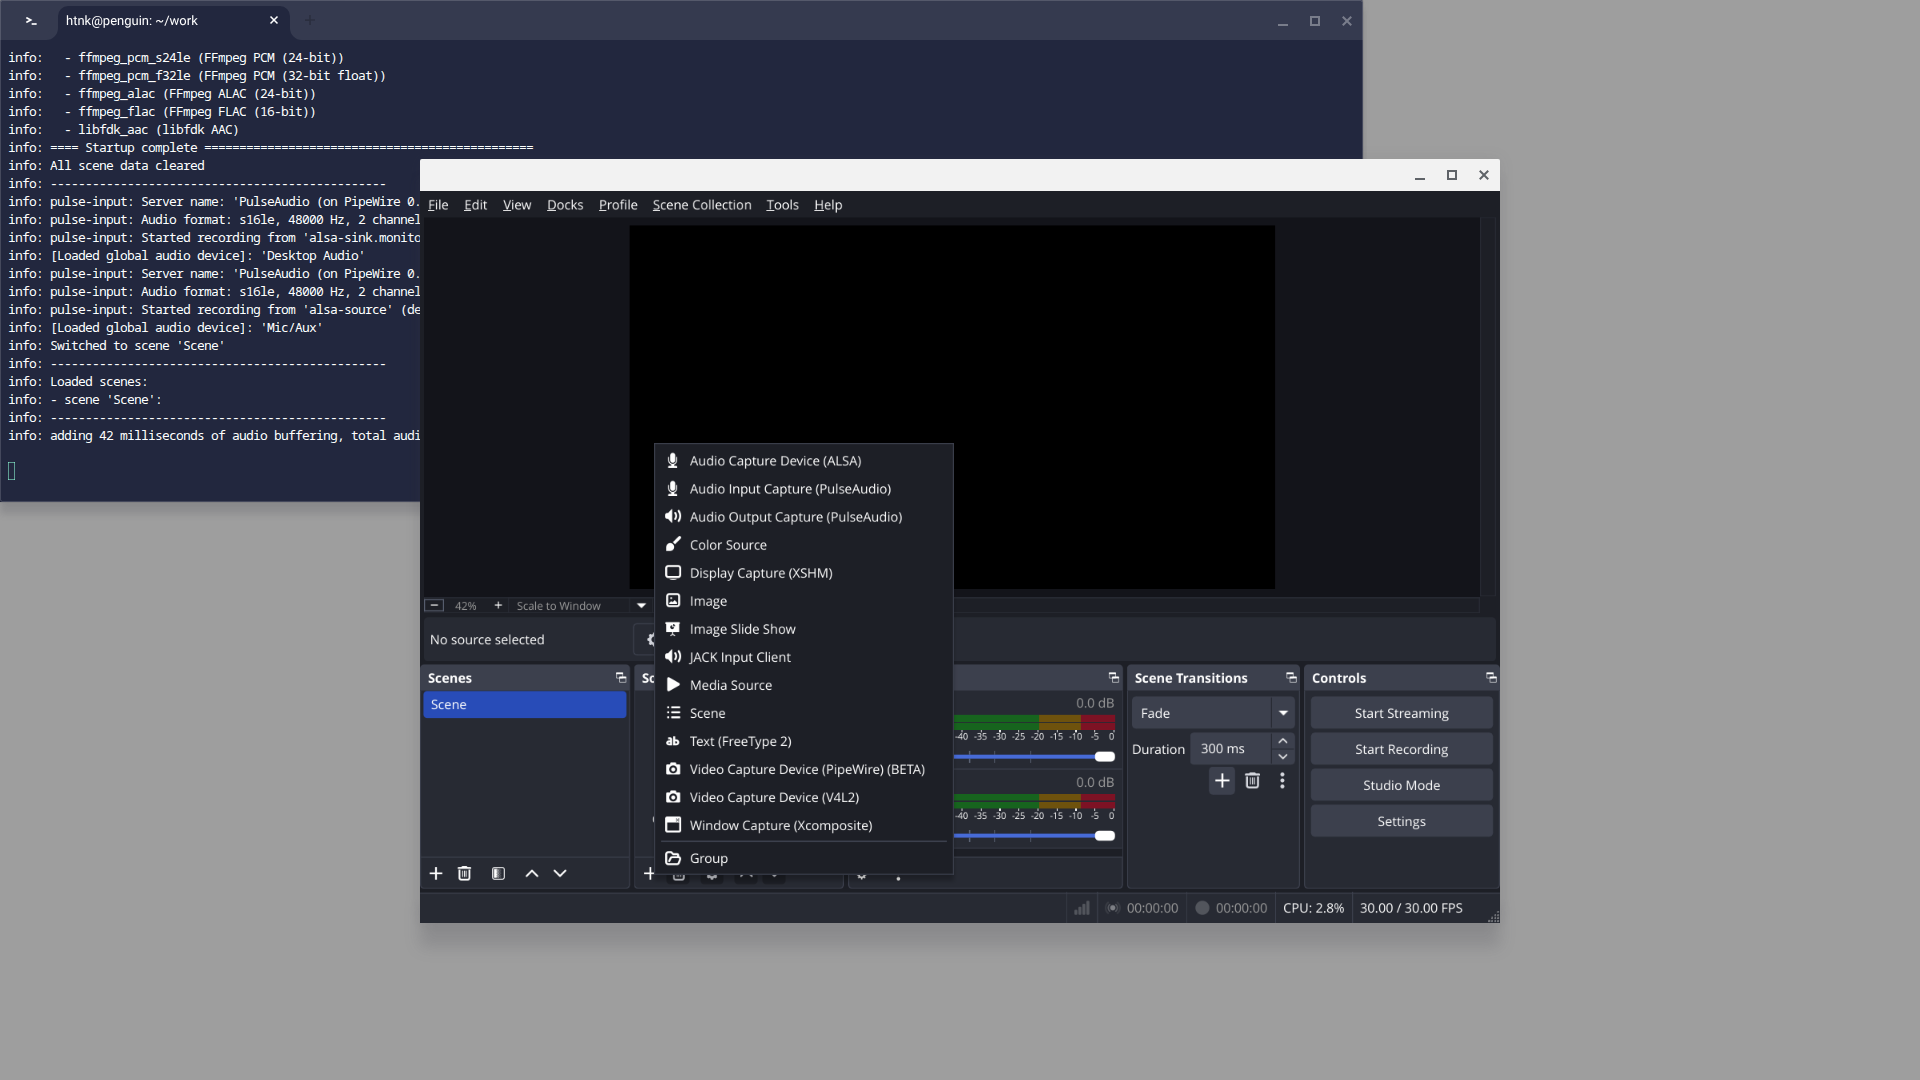Open scene filters icon in Scenes dock

tap(498, 873)
